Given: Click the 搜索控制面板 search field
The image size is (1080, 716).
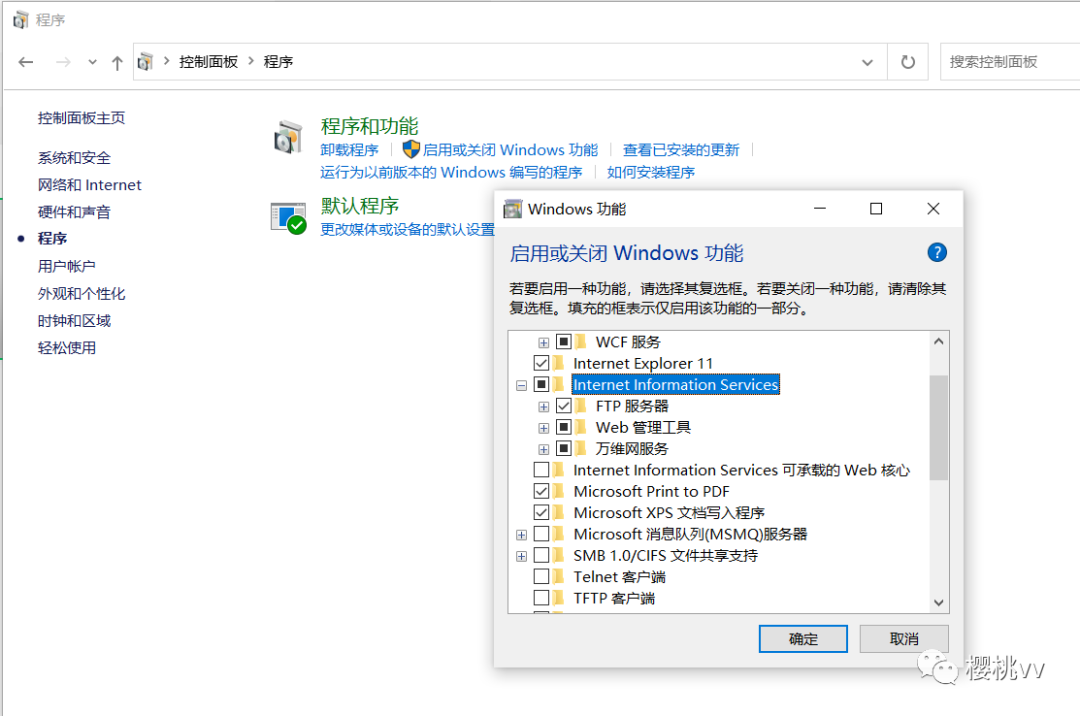Looking at the screenshot, I should click(1008, 62).
